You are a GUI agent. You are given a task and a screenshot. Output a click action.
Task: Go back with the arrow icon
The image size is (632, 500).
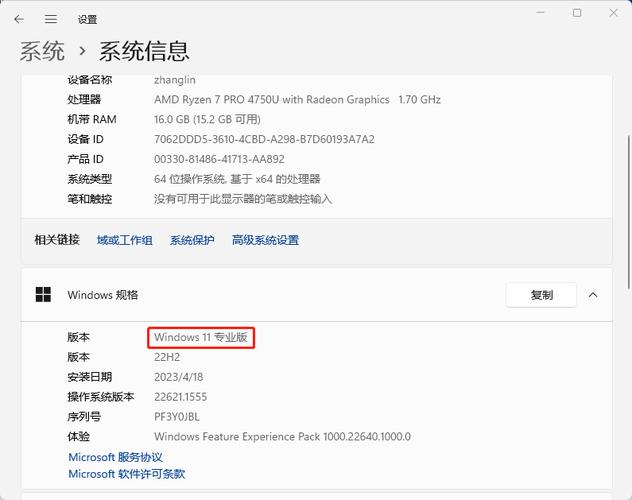click(19, 19)
